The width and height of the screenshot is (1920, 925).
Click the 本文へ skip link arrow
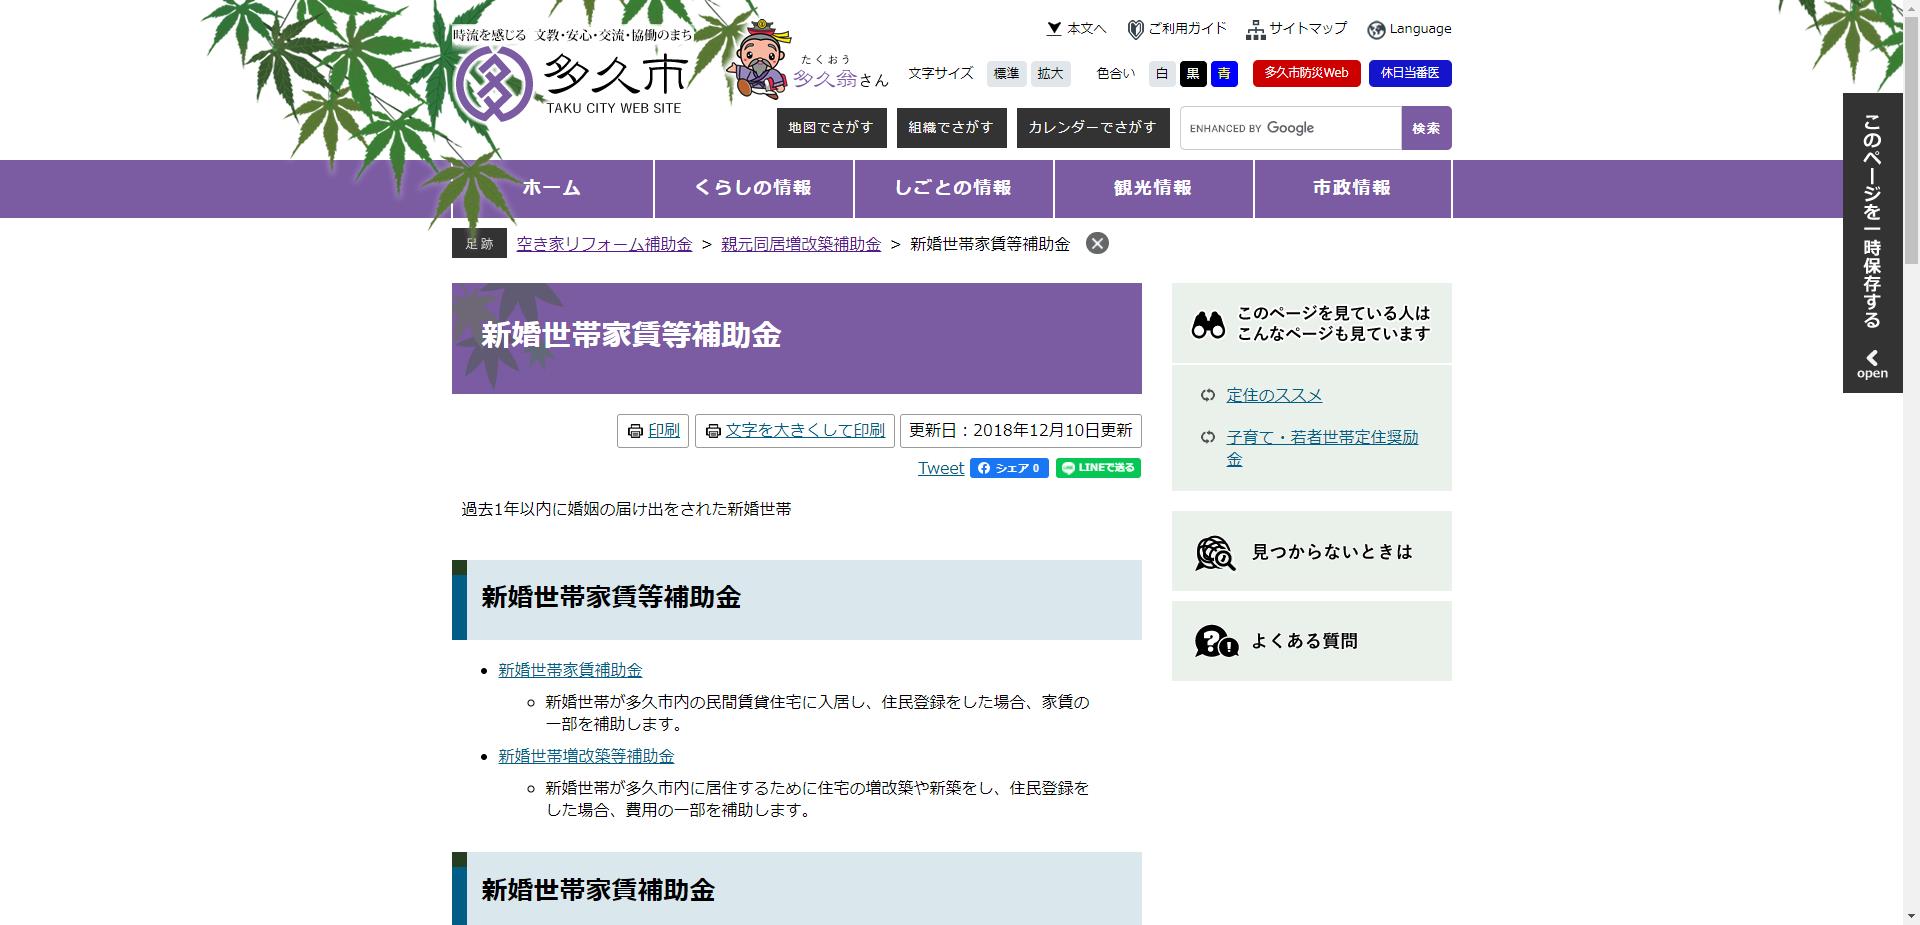[1052, 29]
